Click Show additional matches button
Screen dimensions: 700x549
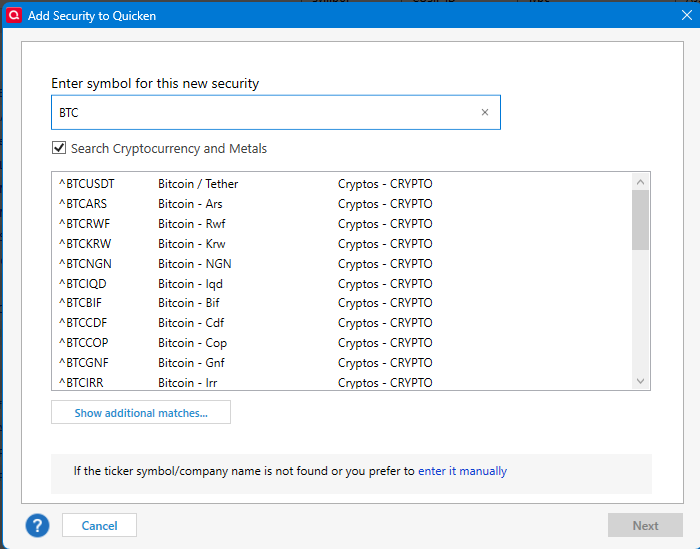tap(141, 413)
